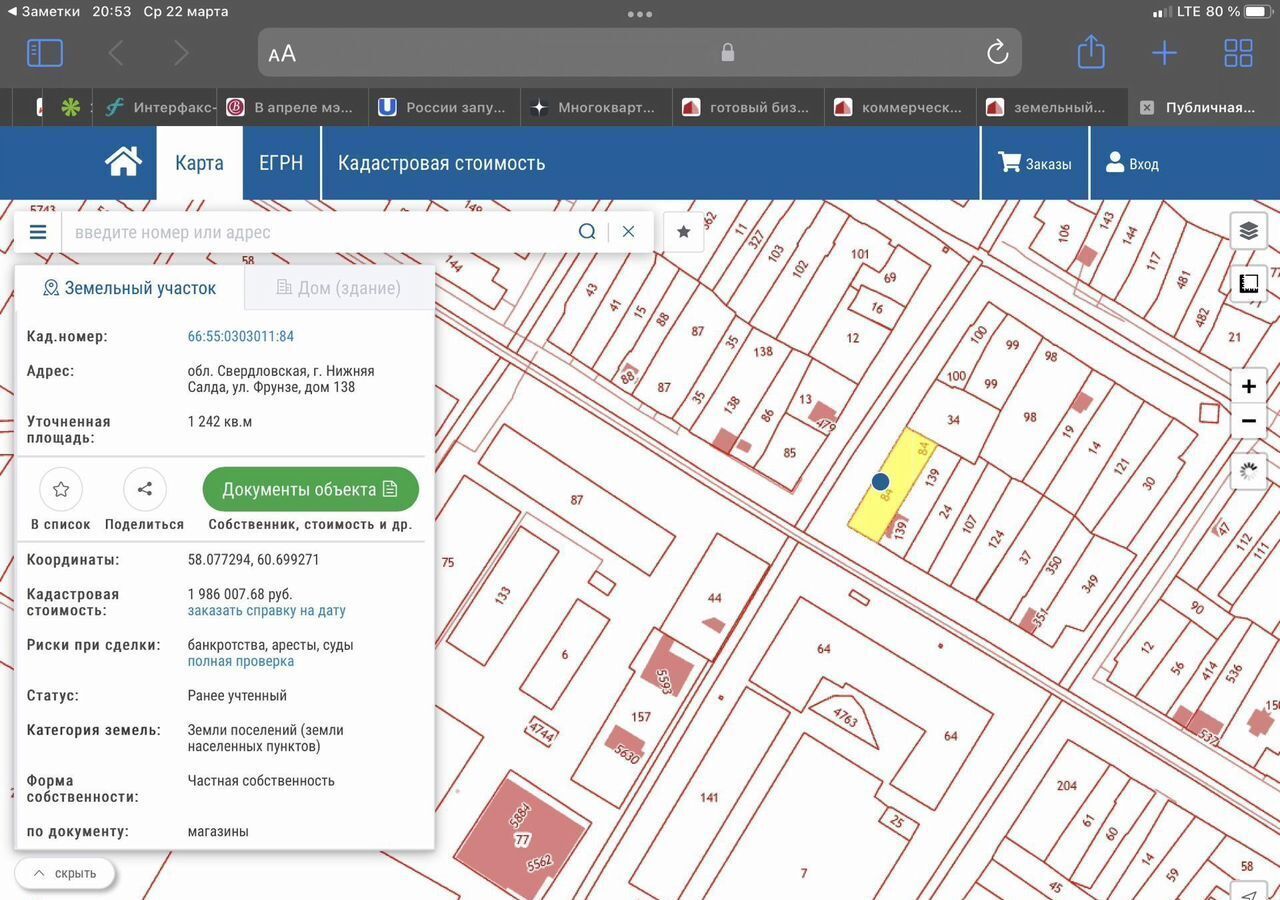Switch to the Земельный участок tab

point(130,288)
